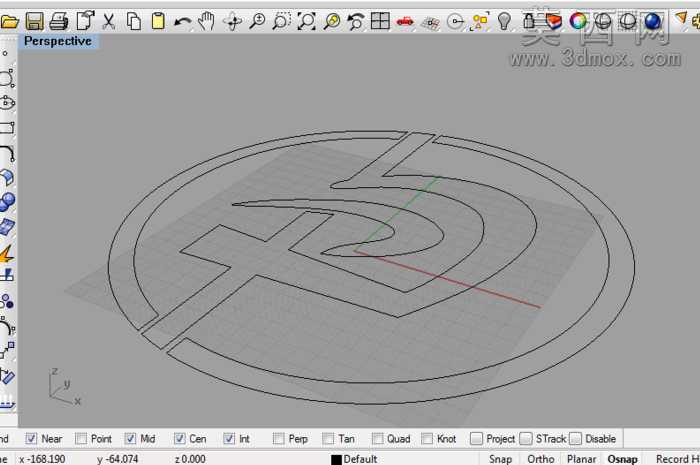Image resolution: width=700 pixels, height=465 pixels.
Task: Enable the Knot object snap
Action: (x=427, y=439)
